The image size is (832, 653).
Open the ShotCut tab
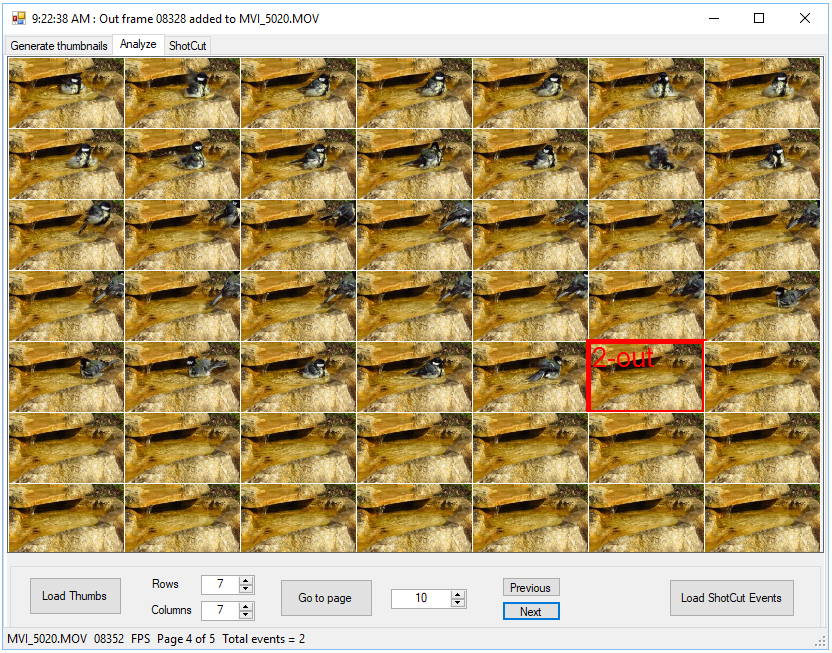point(187,46)
